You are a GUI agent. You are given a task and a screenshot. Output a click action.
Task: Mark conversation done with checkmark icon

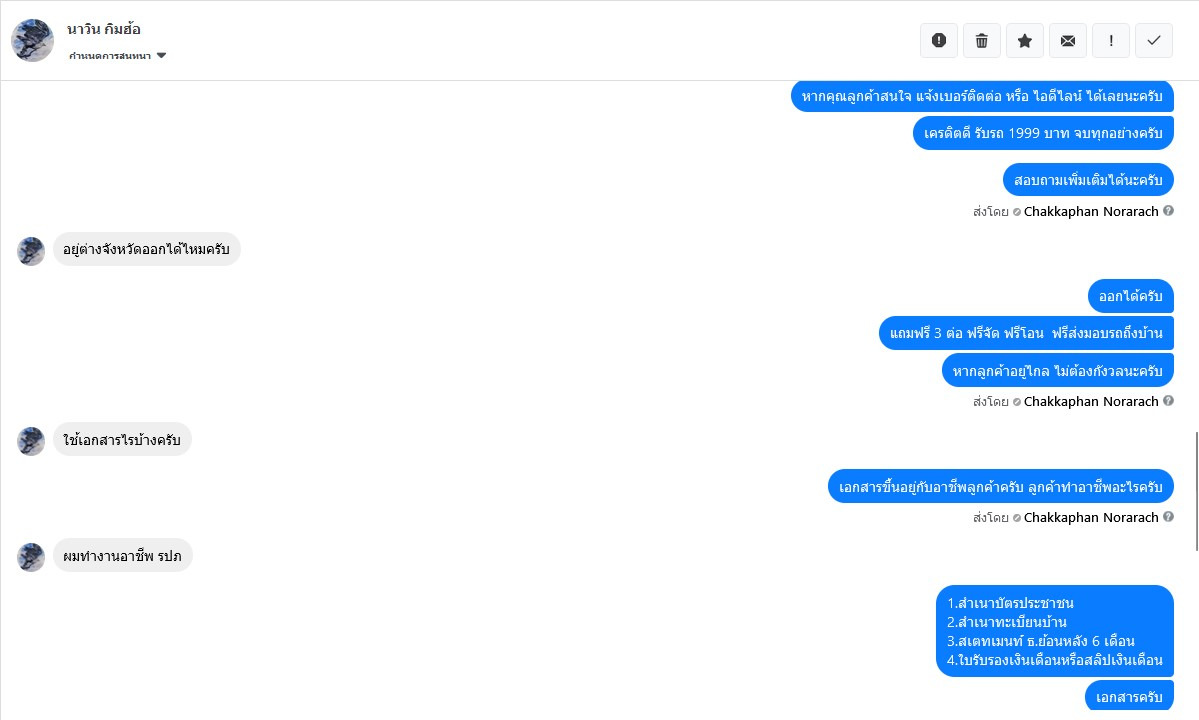click(x=1154, y=41)
